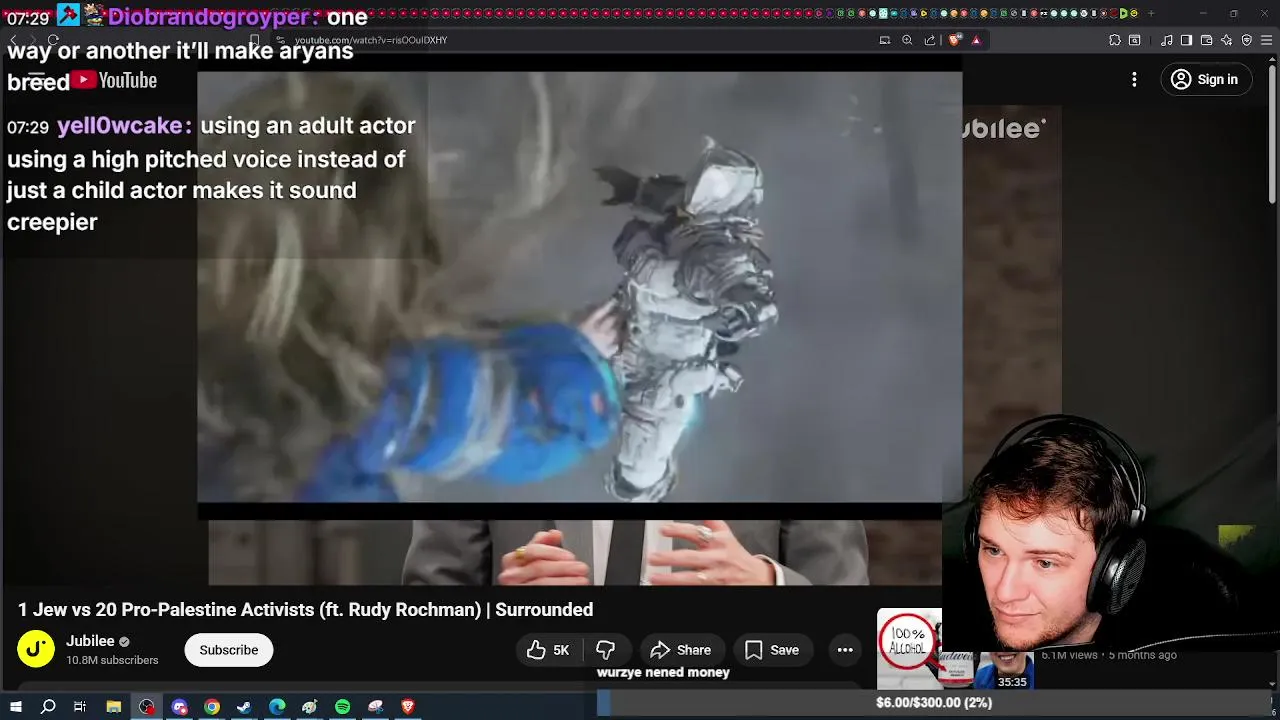Click the browser reload button
The width and height of the screenshot is (1280, 720).
coord(52,40)
